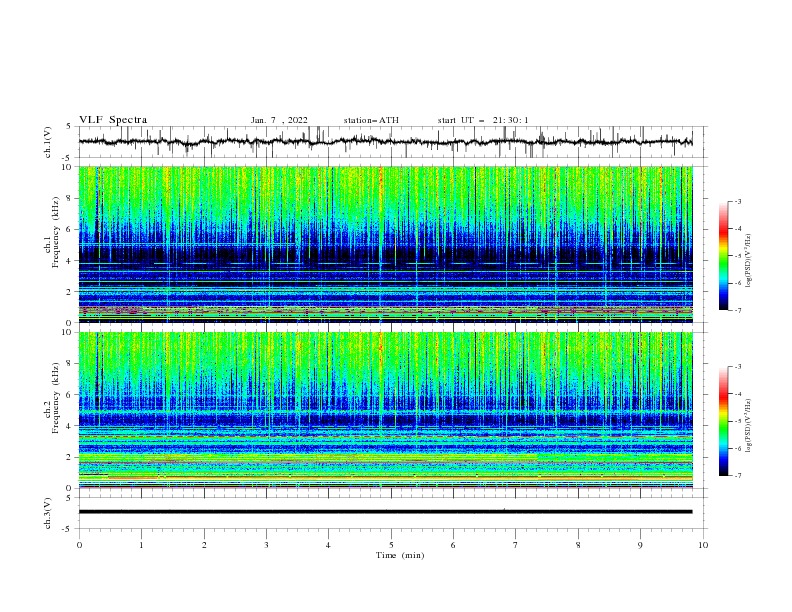Click the ch.1 spectrogram color scale bar
This screenshot has width=792, height=612.
click(x=724, y=256)
